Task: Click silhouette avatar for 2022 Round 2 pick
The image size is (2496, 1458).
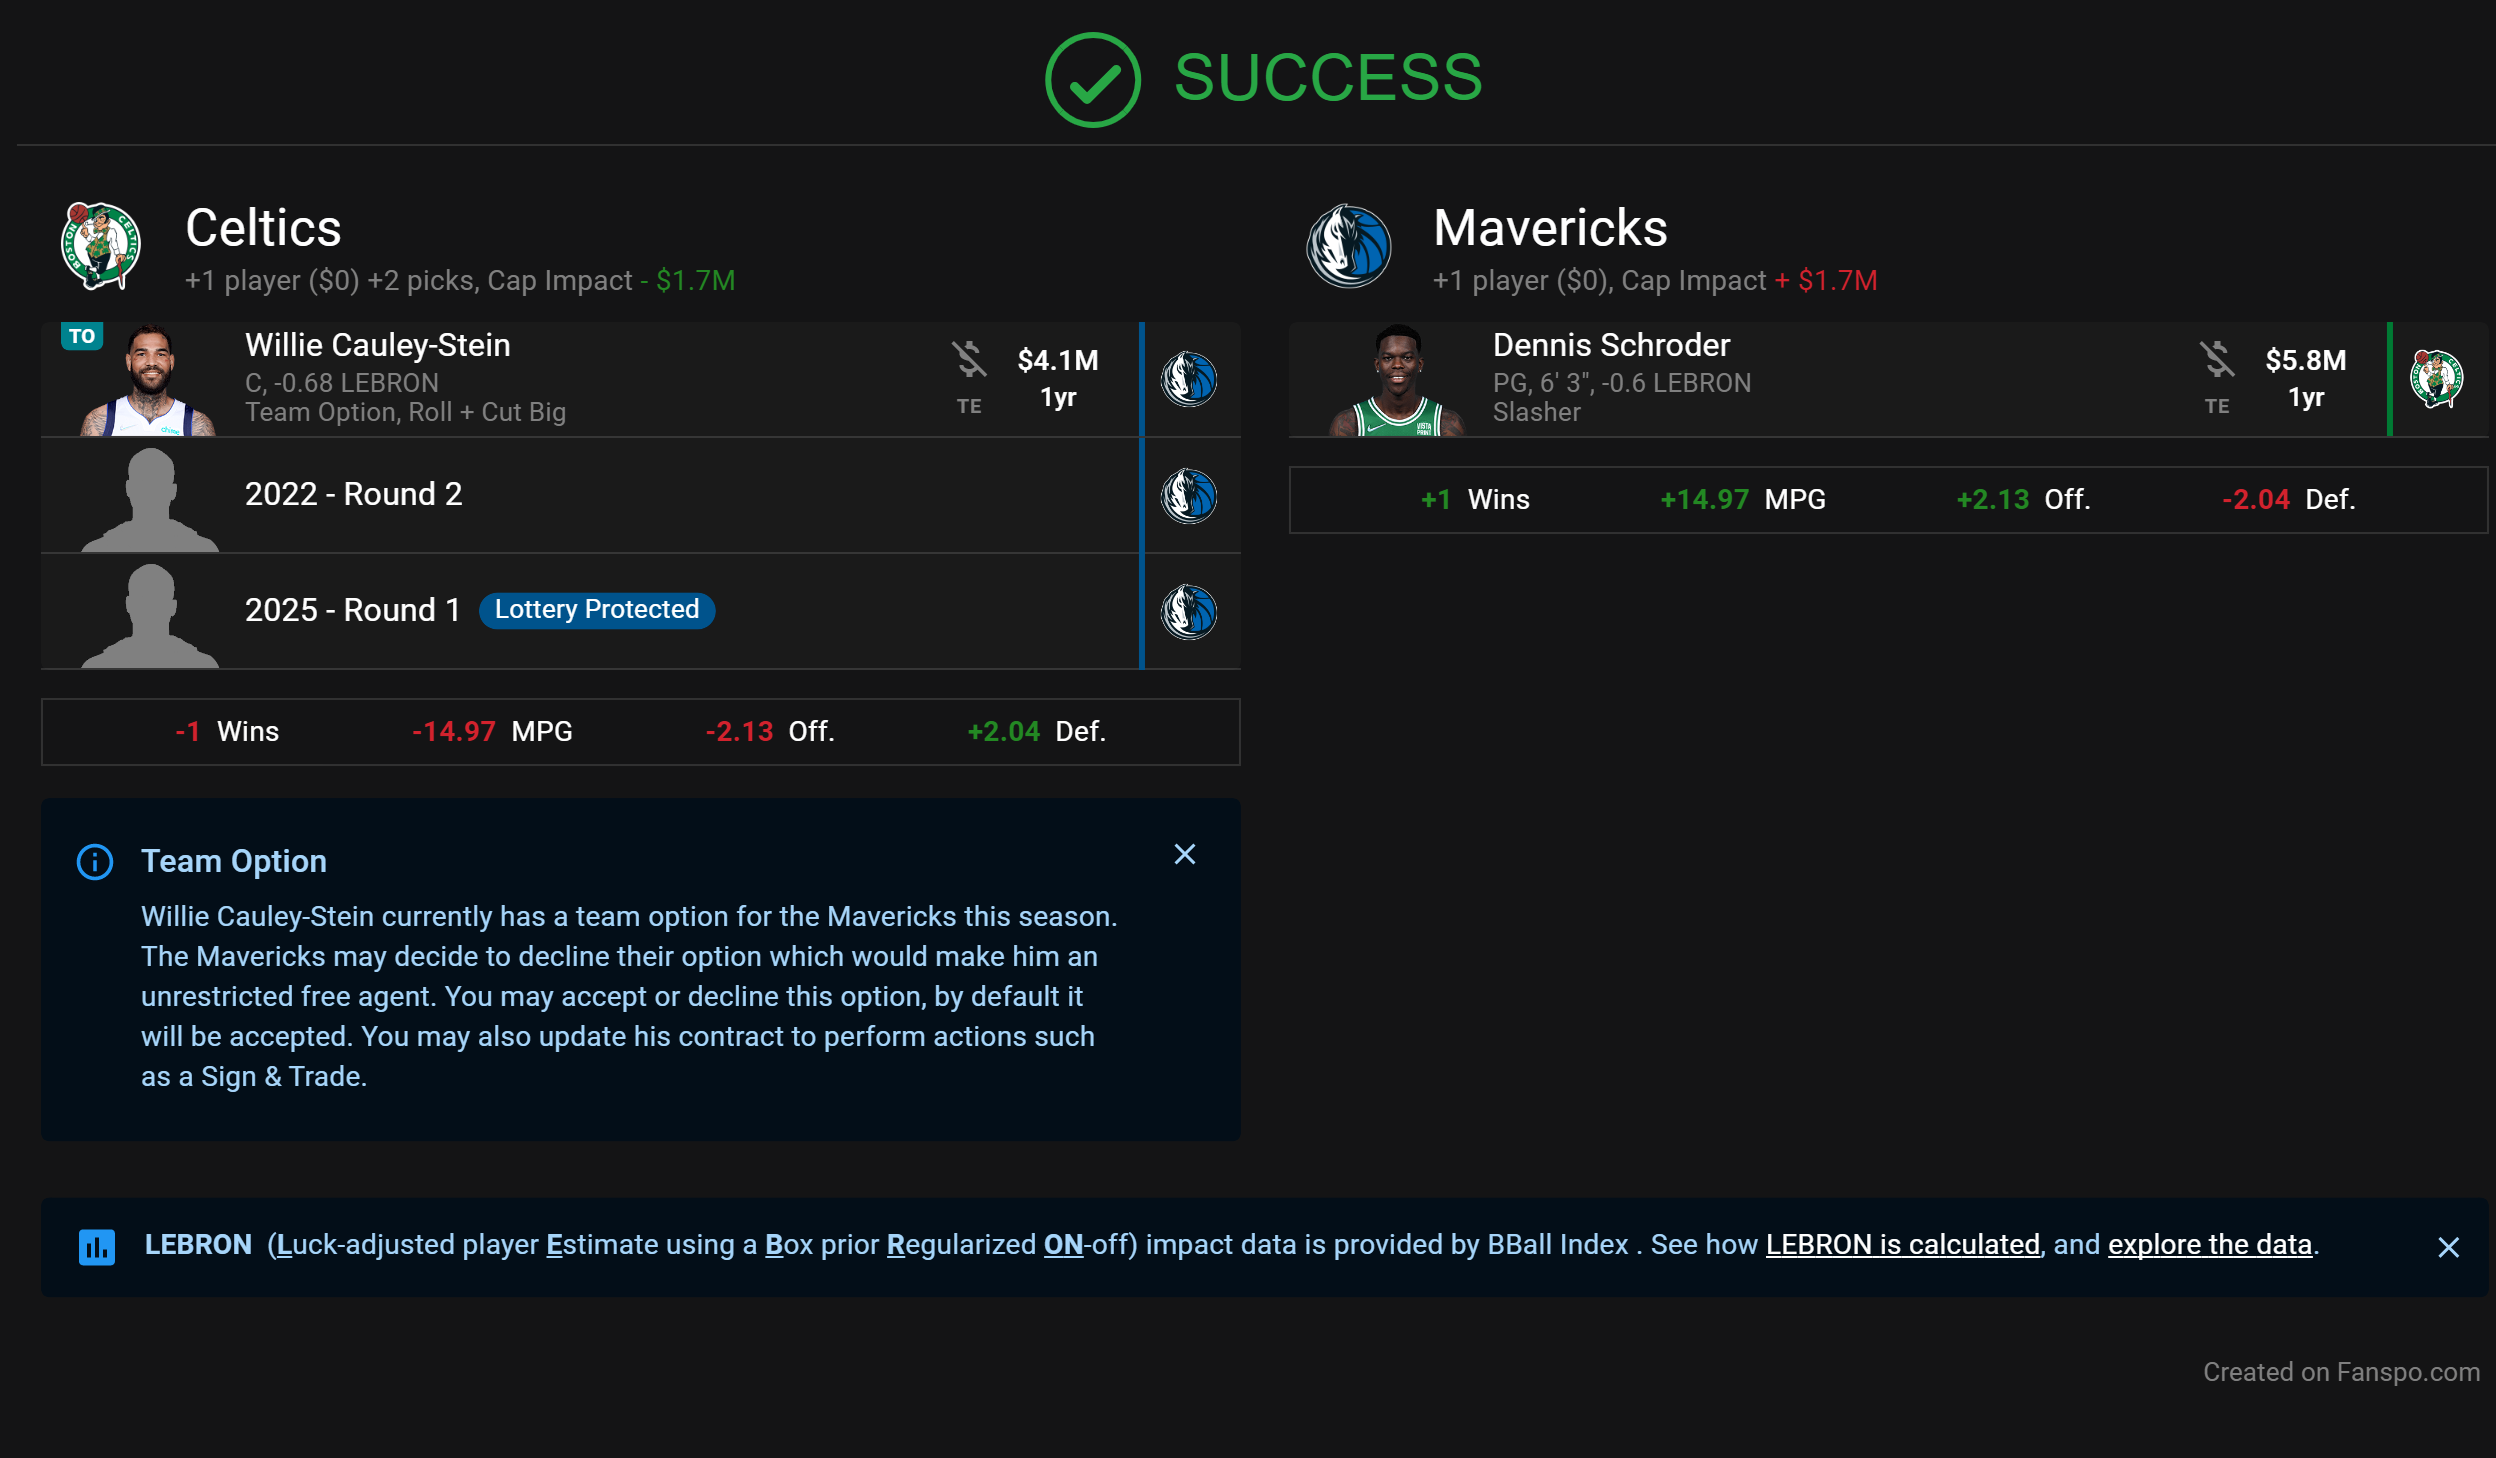Action: coord(150,498)
